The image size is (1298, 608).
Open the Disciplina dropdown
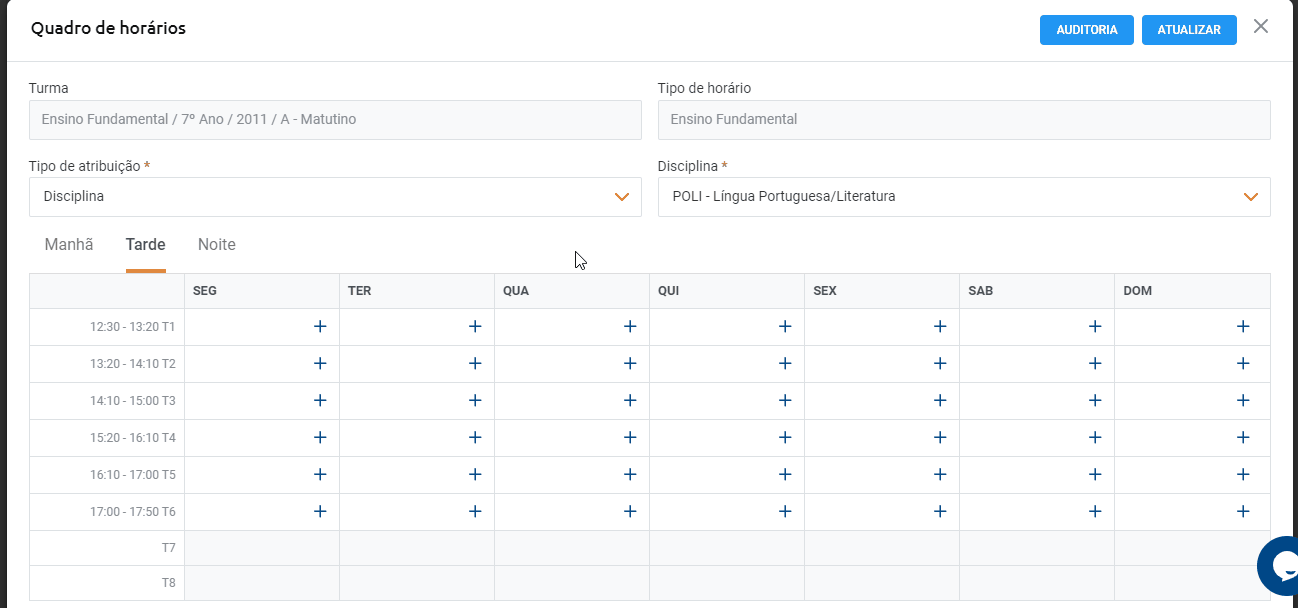964,197
